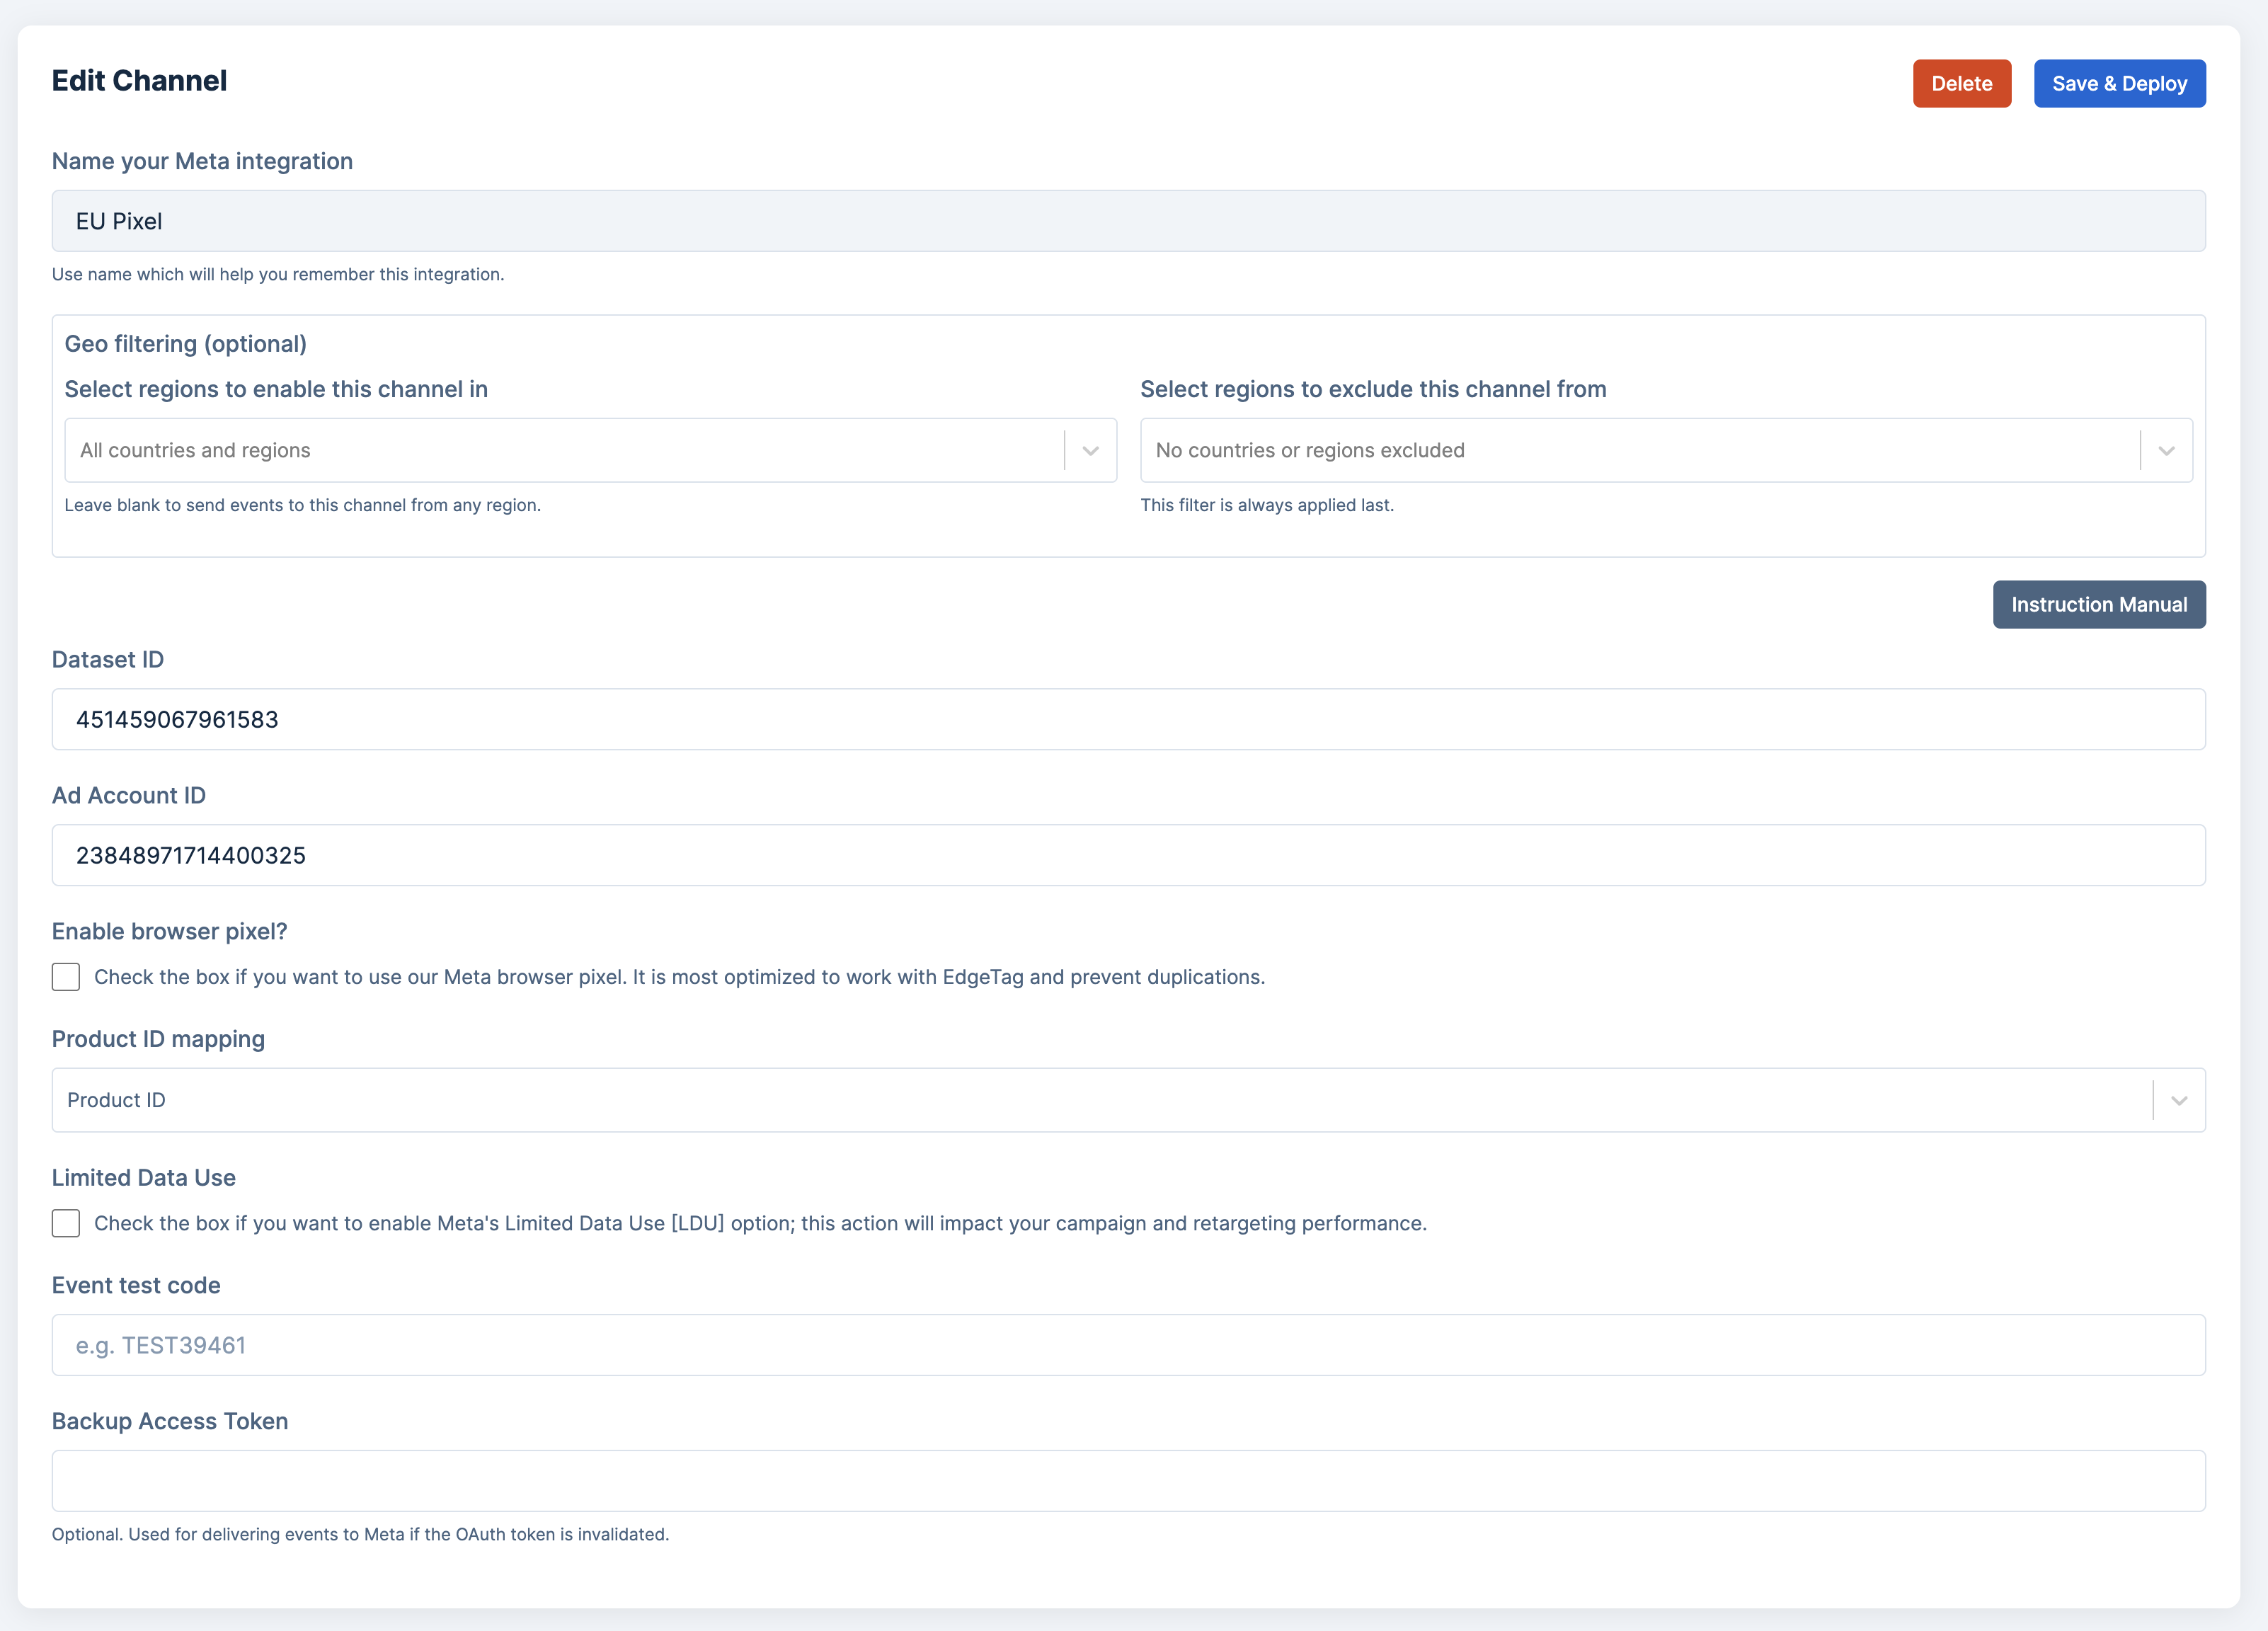Click the Backup Access Token field
This screenshot has height=1631, width=2268.
point(1127,1481)
